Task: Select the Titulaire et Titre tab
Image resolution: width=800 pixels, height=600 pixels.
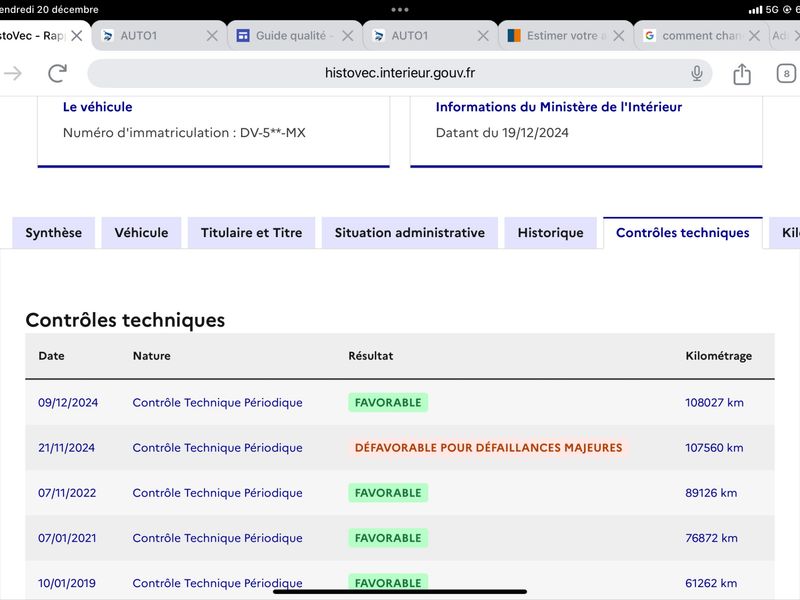Action: (252, 233)
